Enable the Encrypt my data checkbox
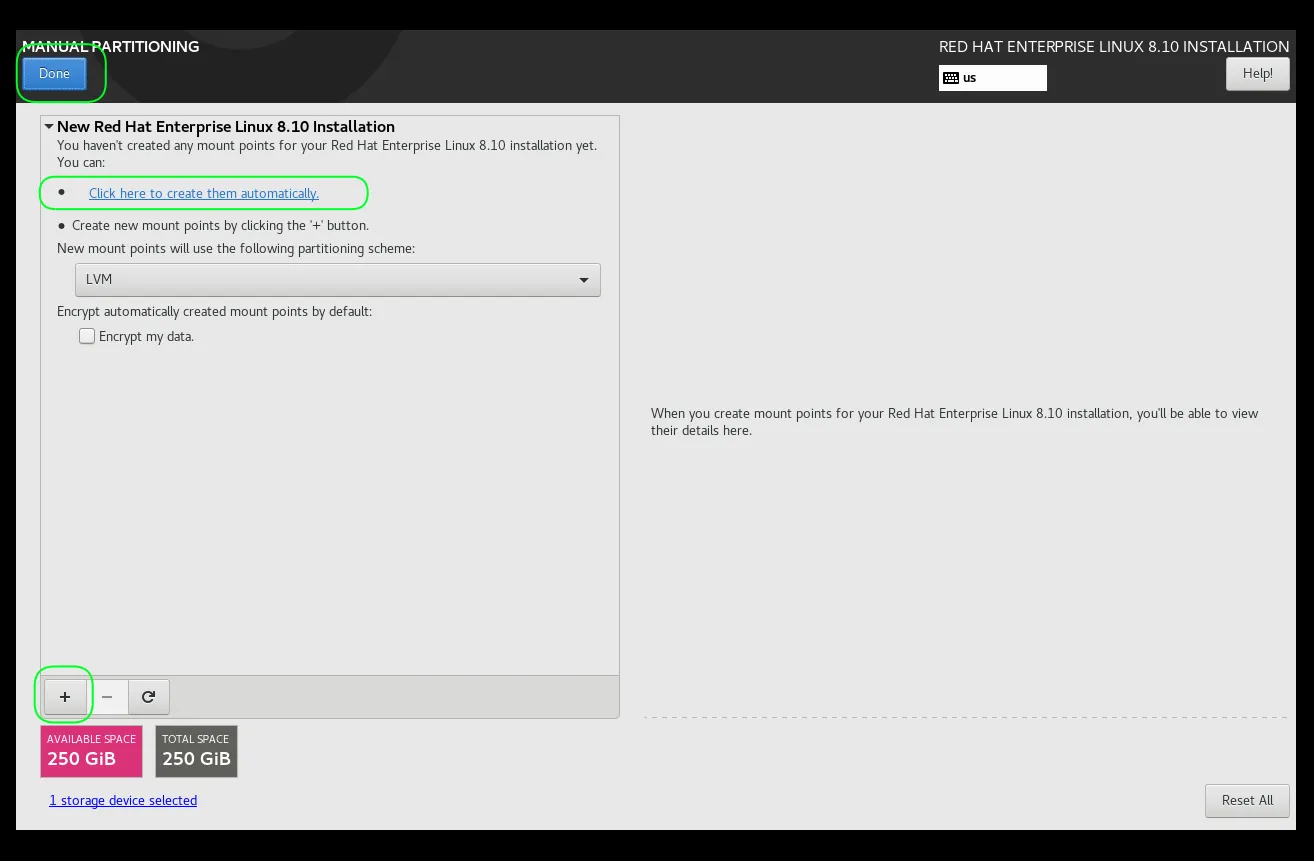 87,337
